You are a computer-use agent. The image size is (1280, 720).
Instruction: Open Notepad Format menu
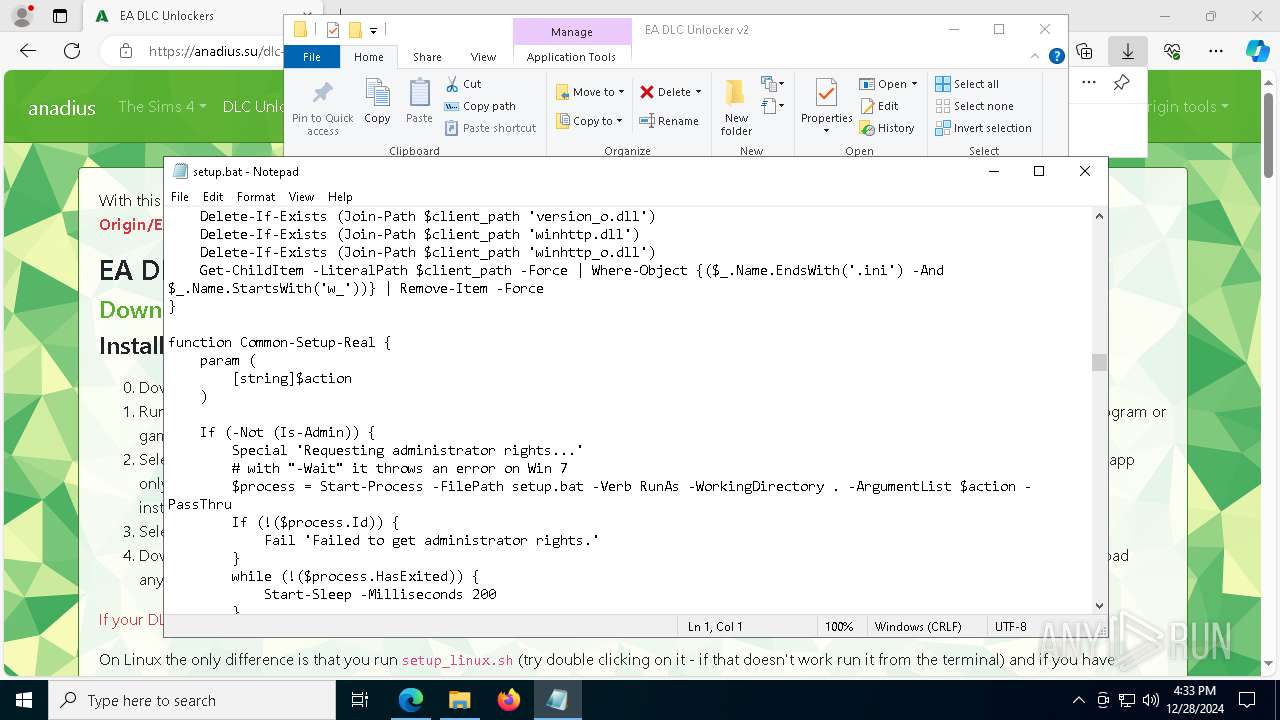(x=256, y=197)
